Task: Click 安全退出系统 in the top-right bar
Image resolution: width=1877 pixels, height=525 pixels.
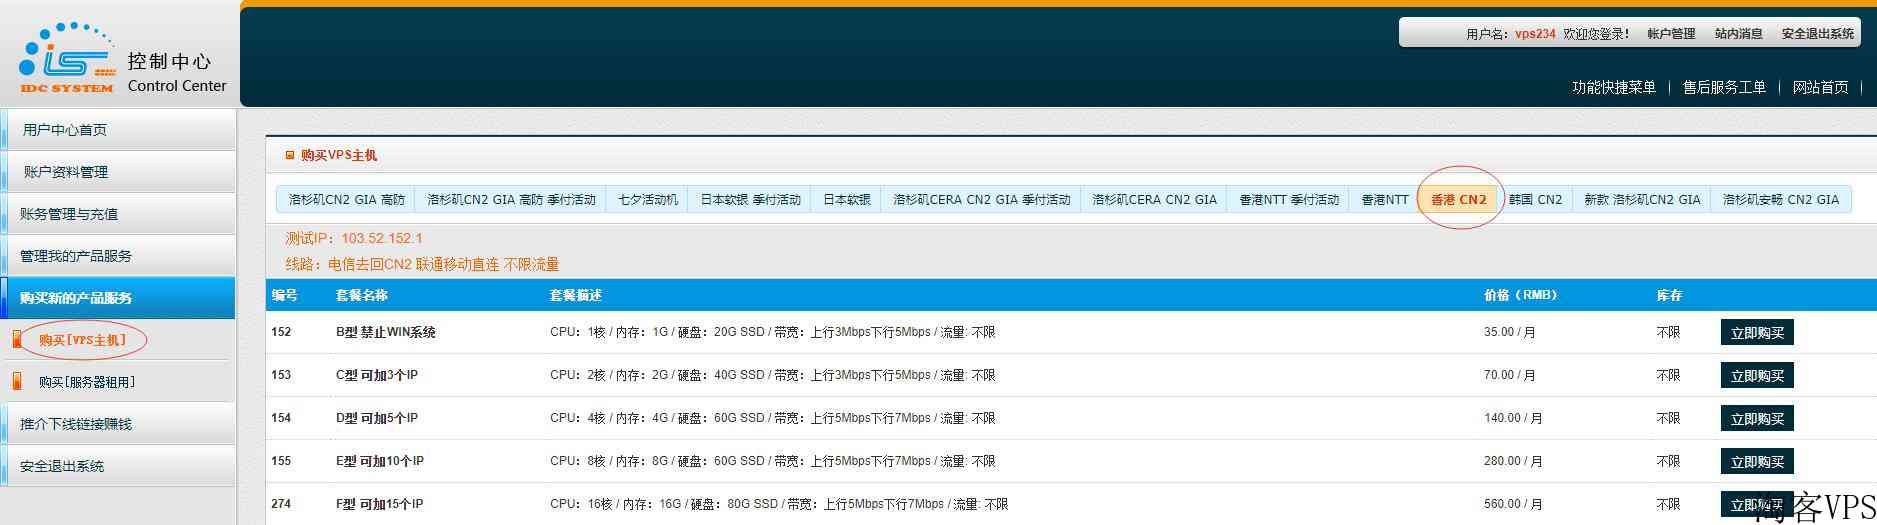Action: [1817, 34]
